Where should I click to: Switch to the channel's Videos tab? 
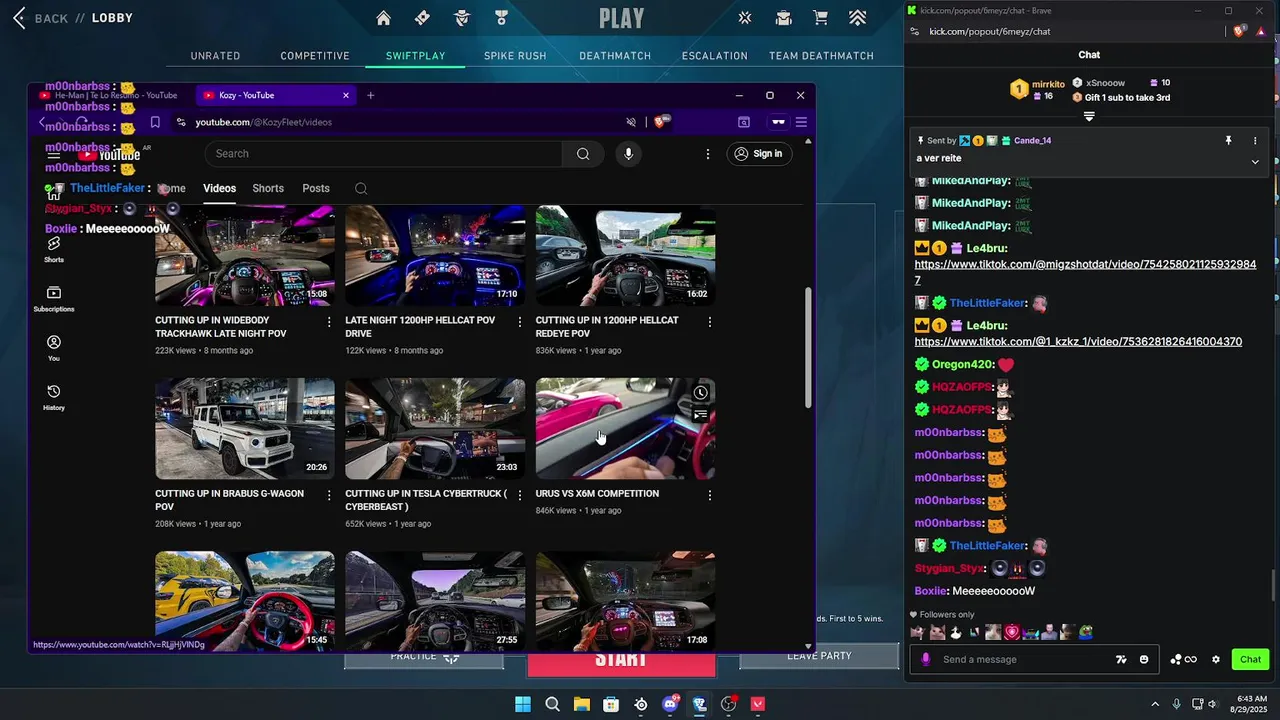[x=219, y=188]
